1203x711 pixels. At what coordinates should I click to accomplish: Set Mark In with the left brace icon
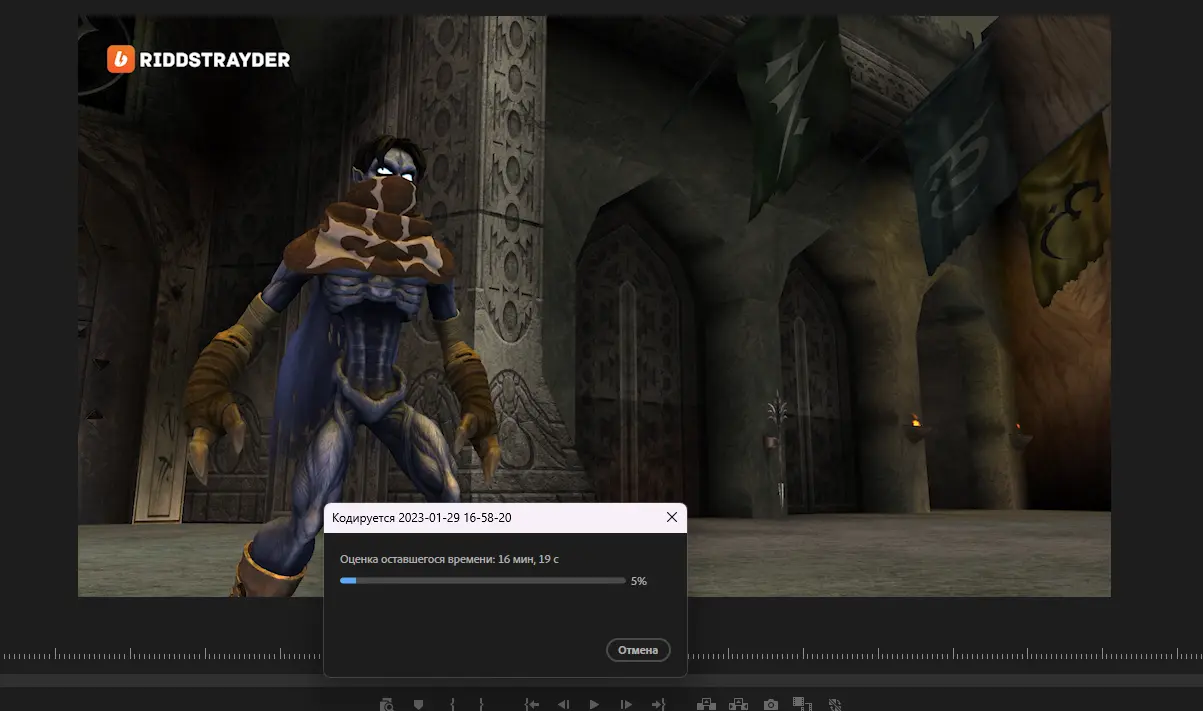pos(452,704)
